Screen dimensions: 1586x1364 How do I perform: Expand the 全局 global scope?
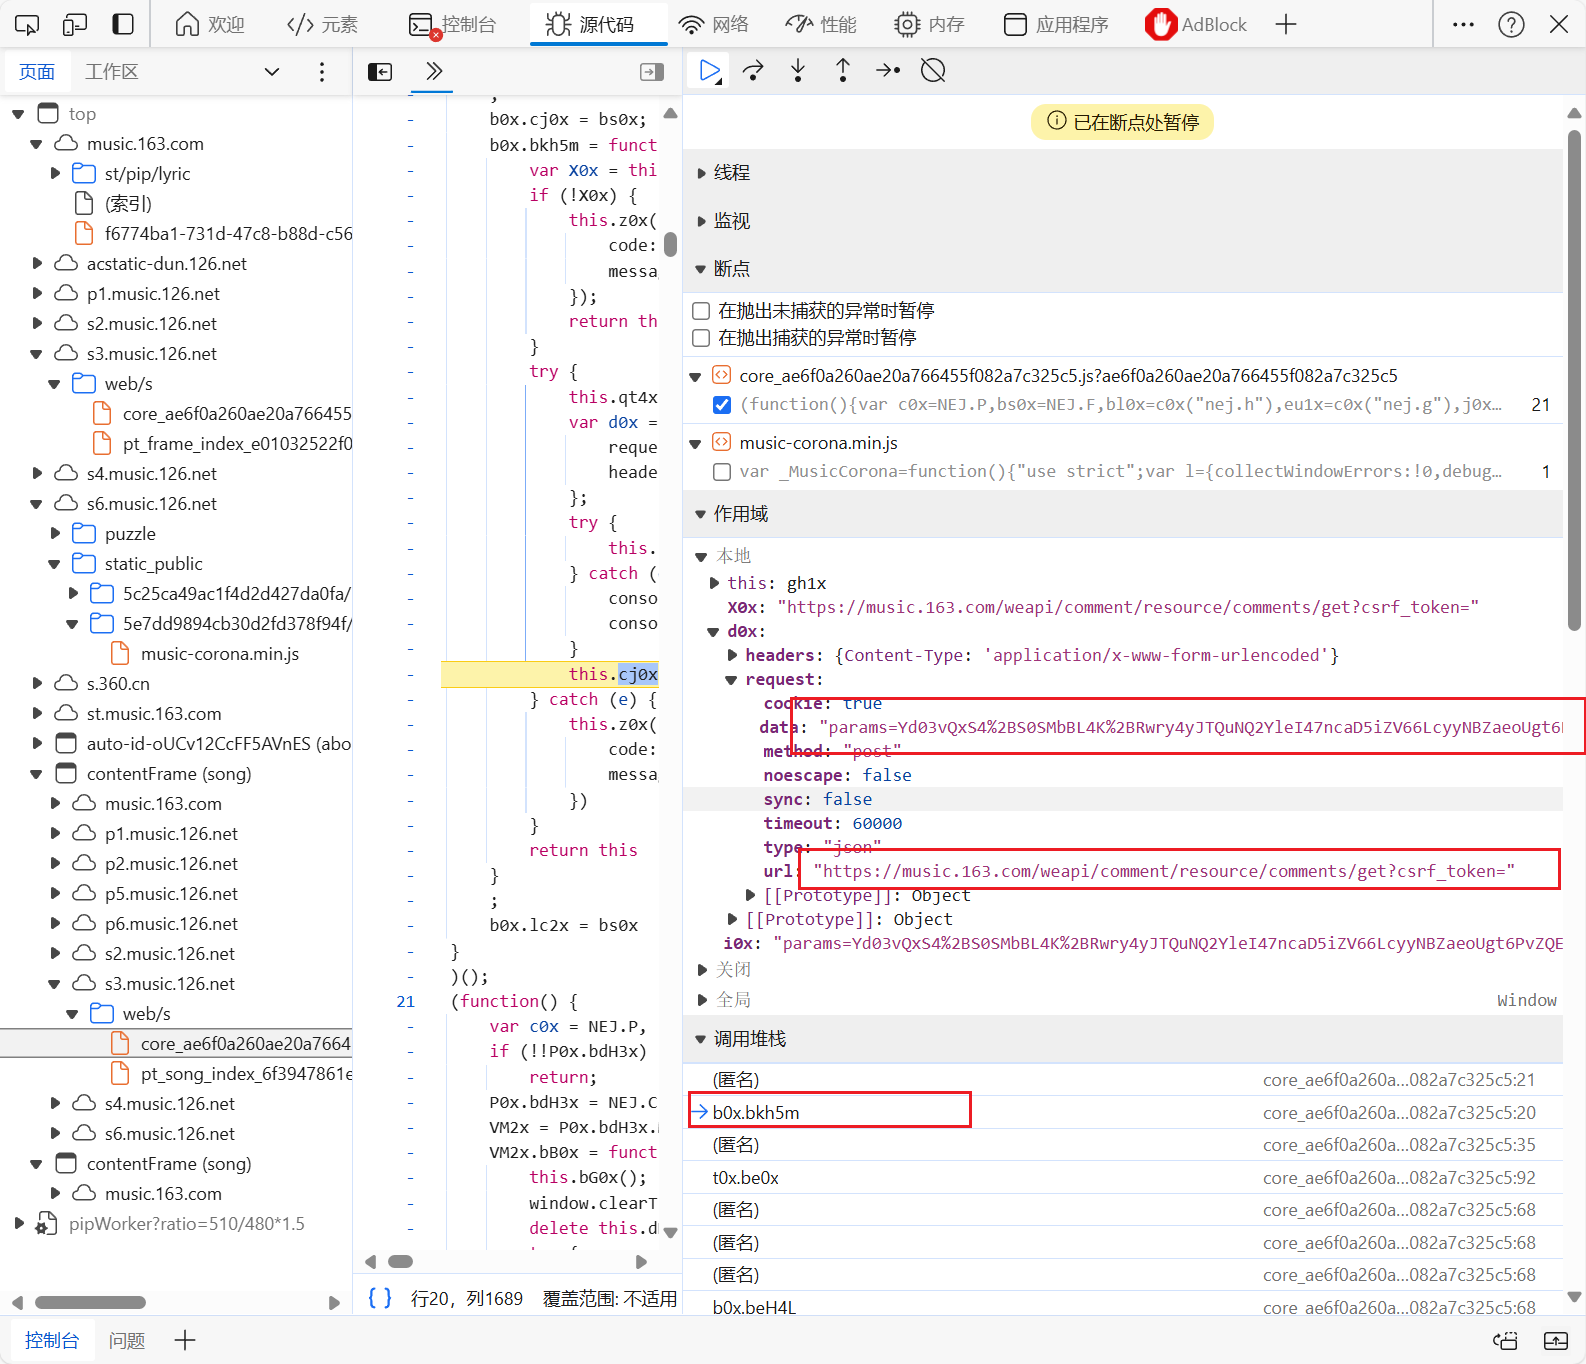[702, 1000]
